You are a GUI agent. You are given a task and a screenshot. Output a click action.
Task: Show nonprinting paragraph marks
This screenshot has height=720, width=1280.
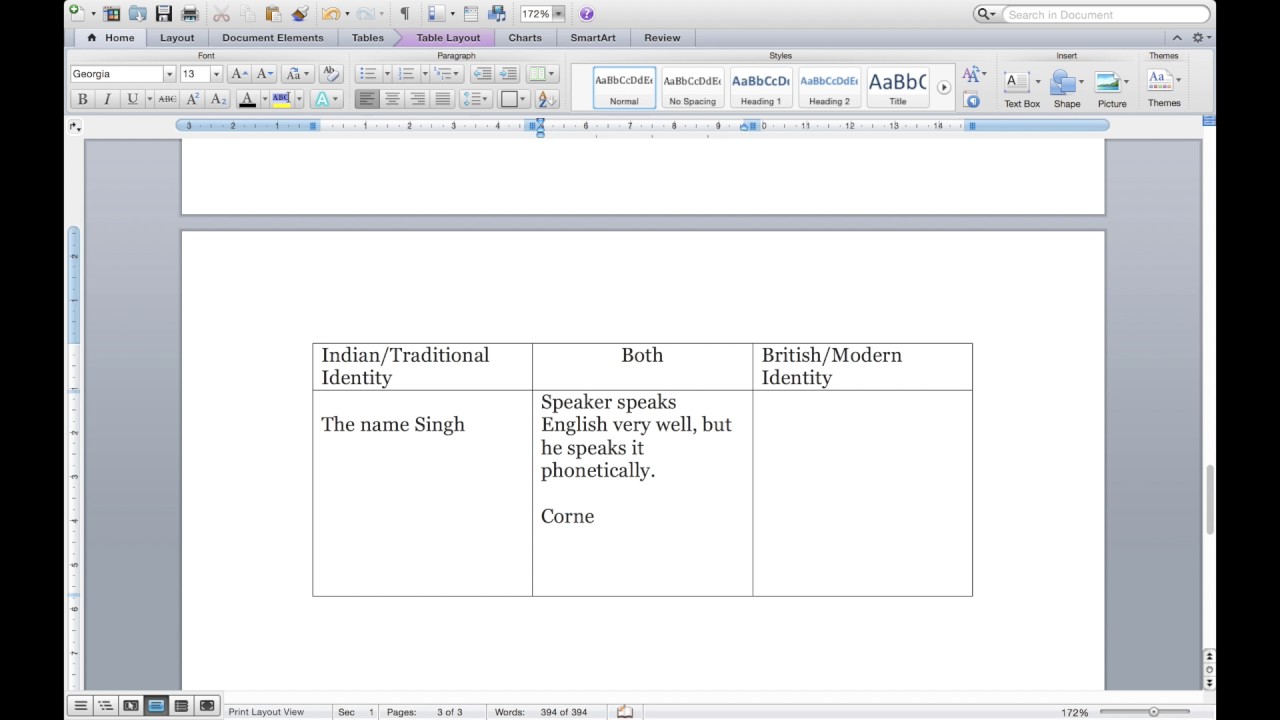point(404,14)
